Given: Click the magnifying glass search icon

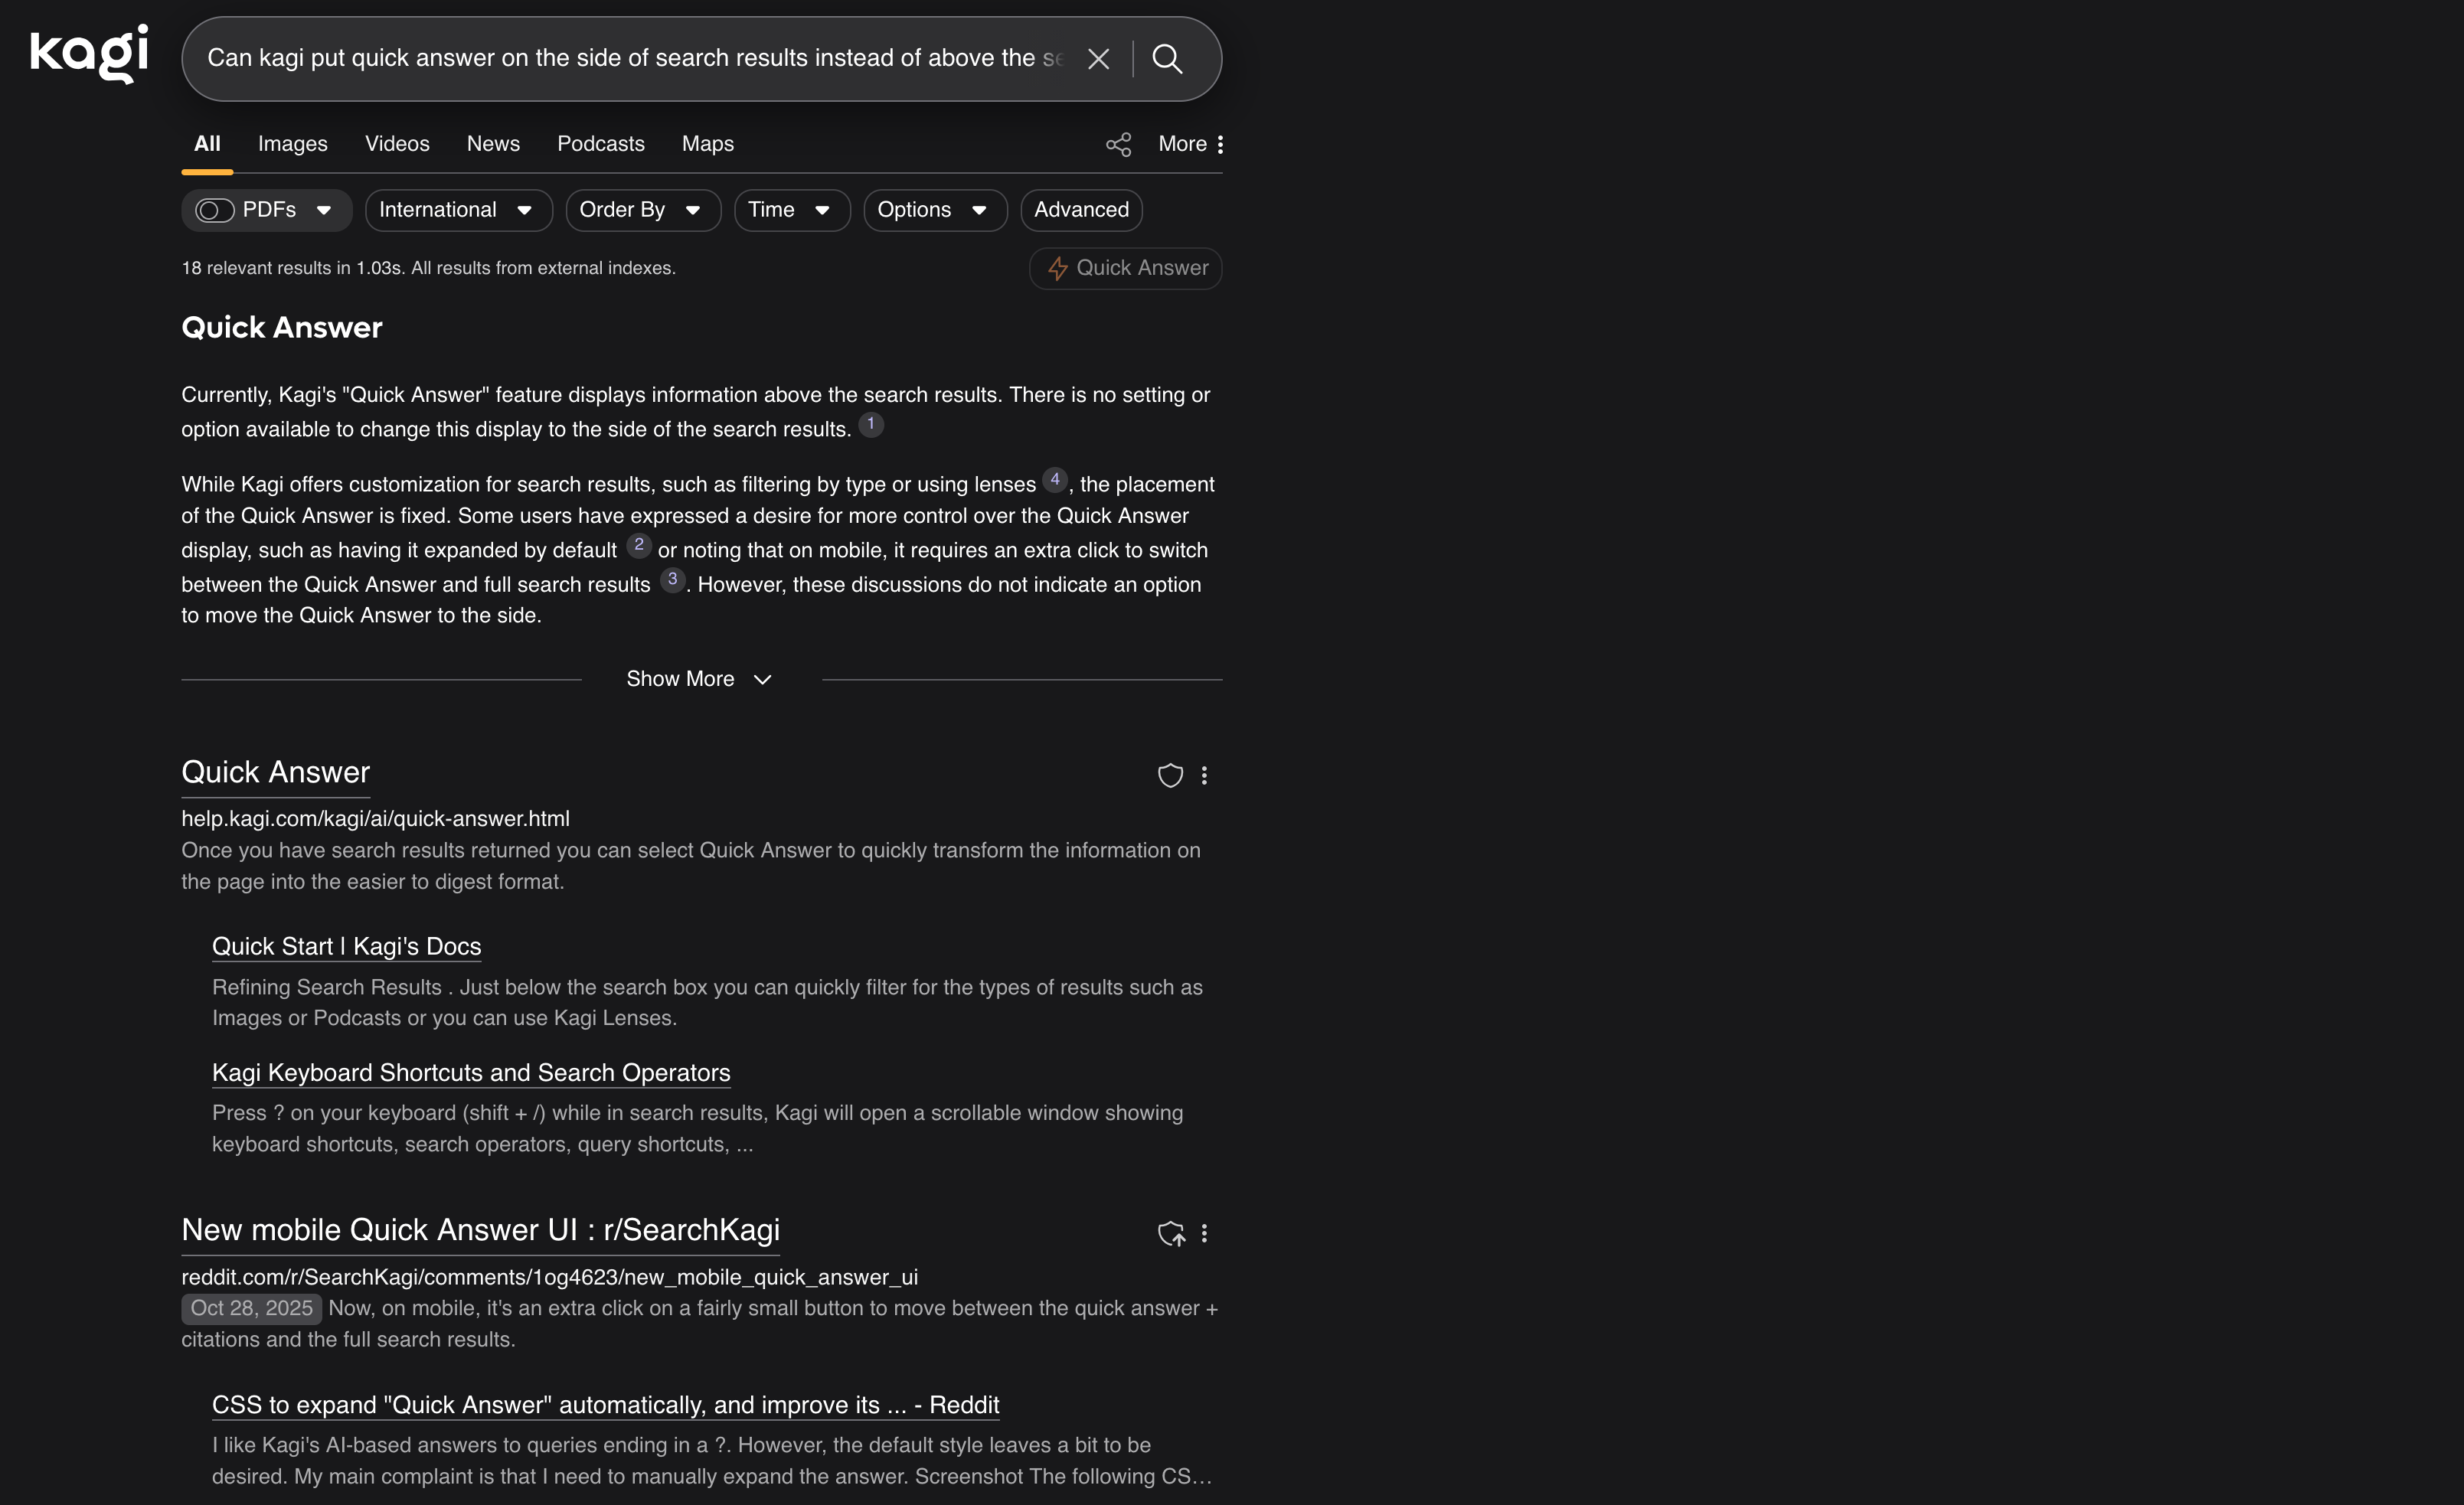Looking at the screenshot, I should 1167,59.
